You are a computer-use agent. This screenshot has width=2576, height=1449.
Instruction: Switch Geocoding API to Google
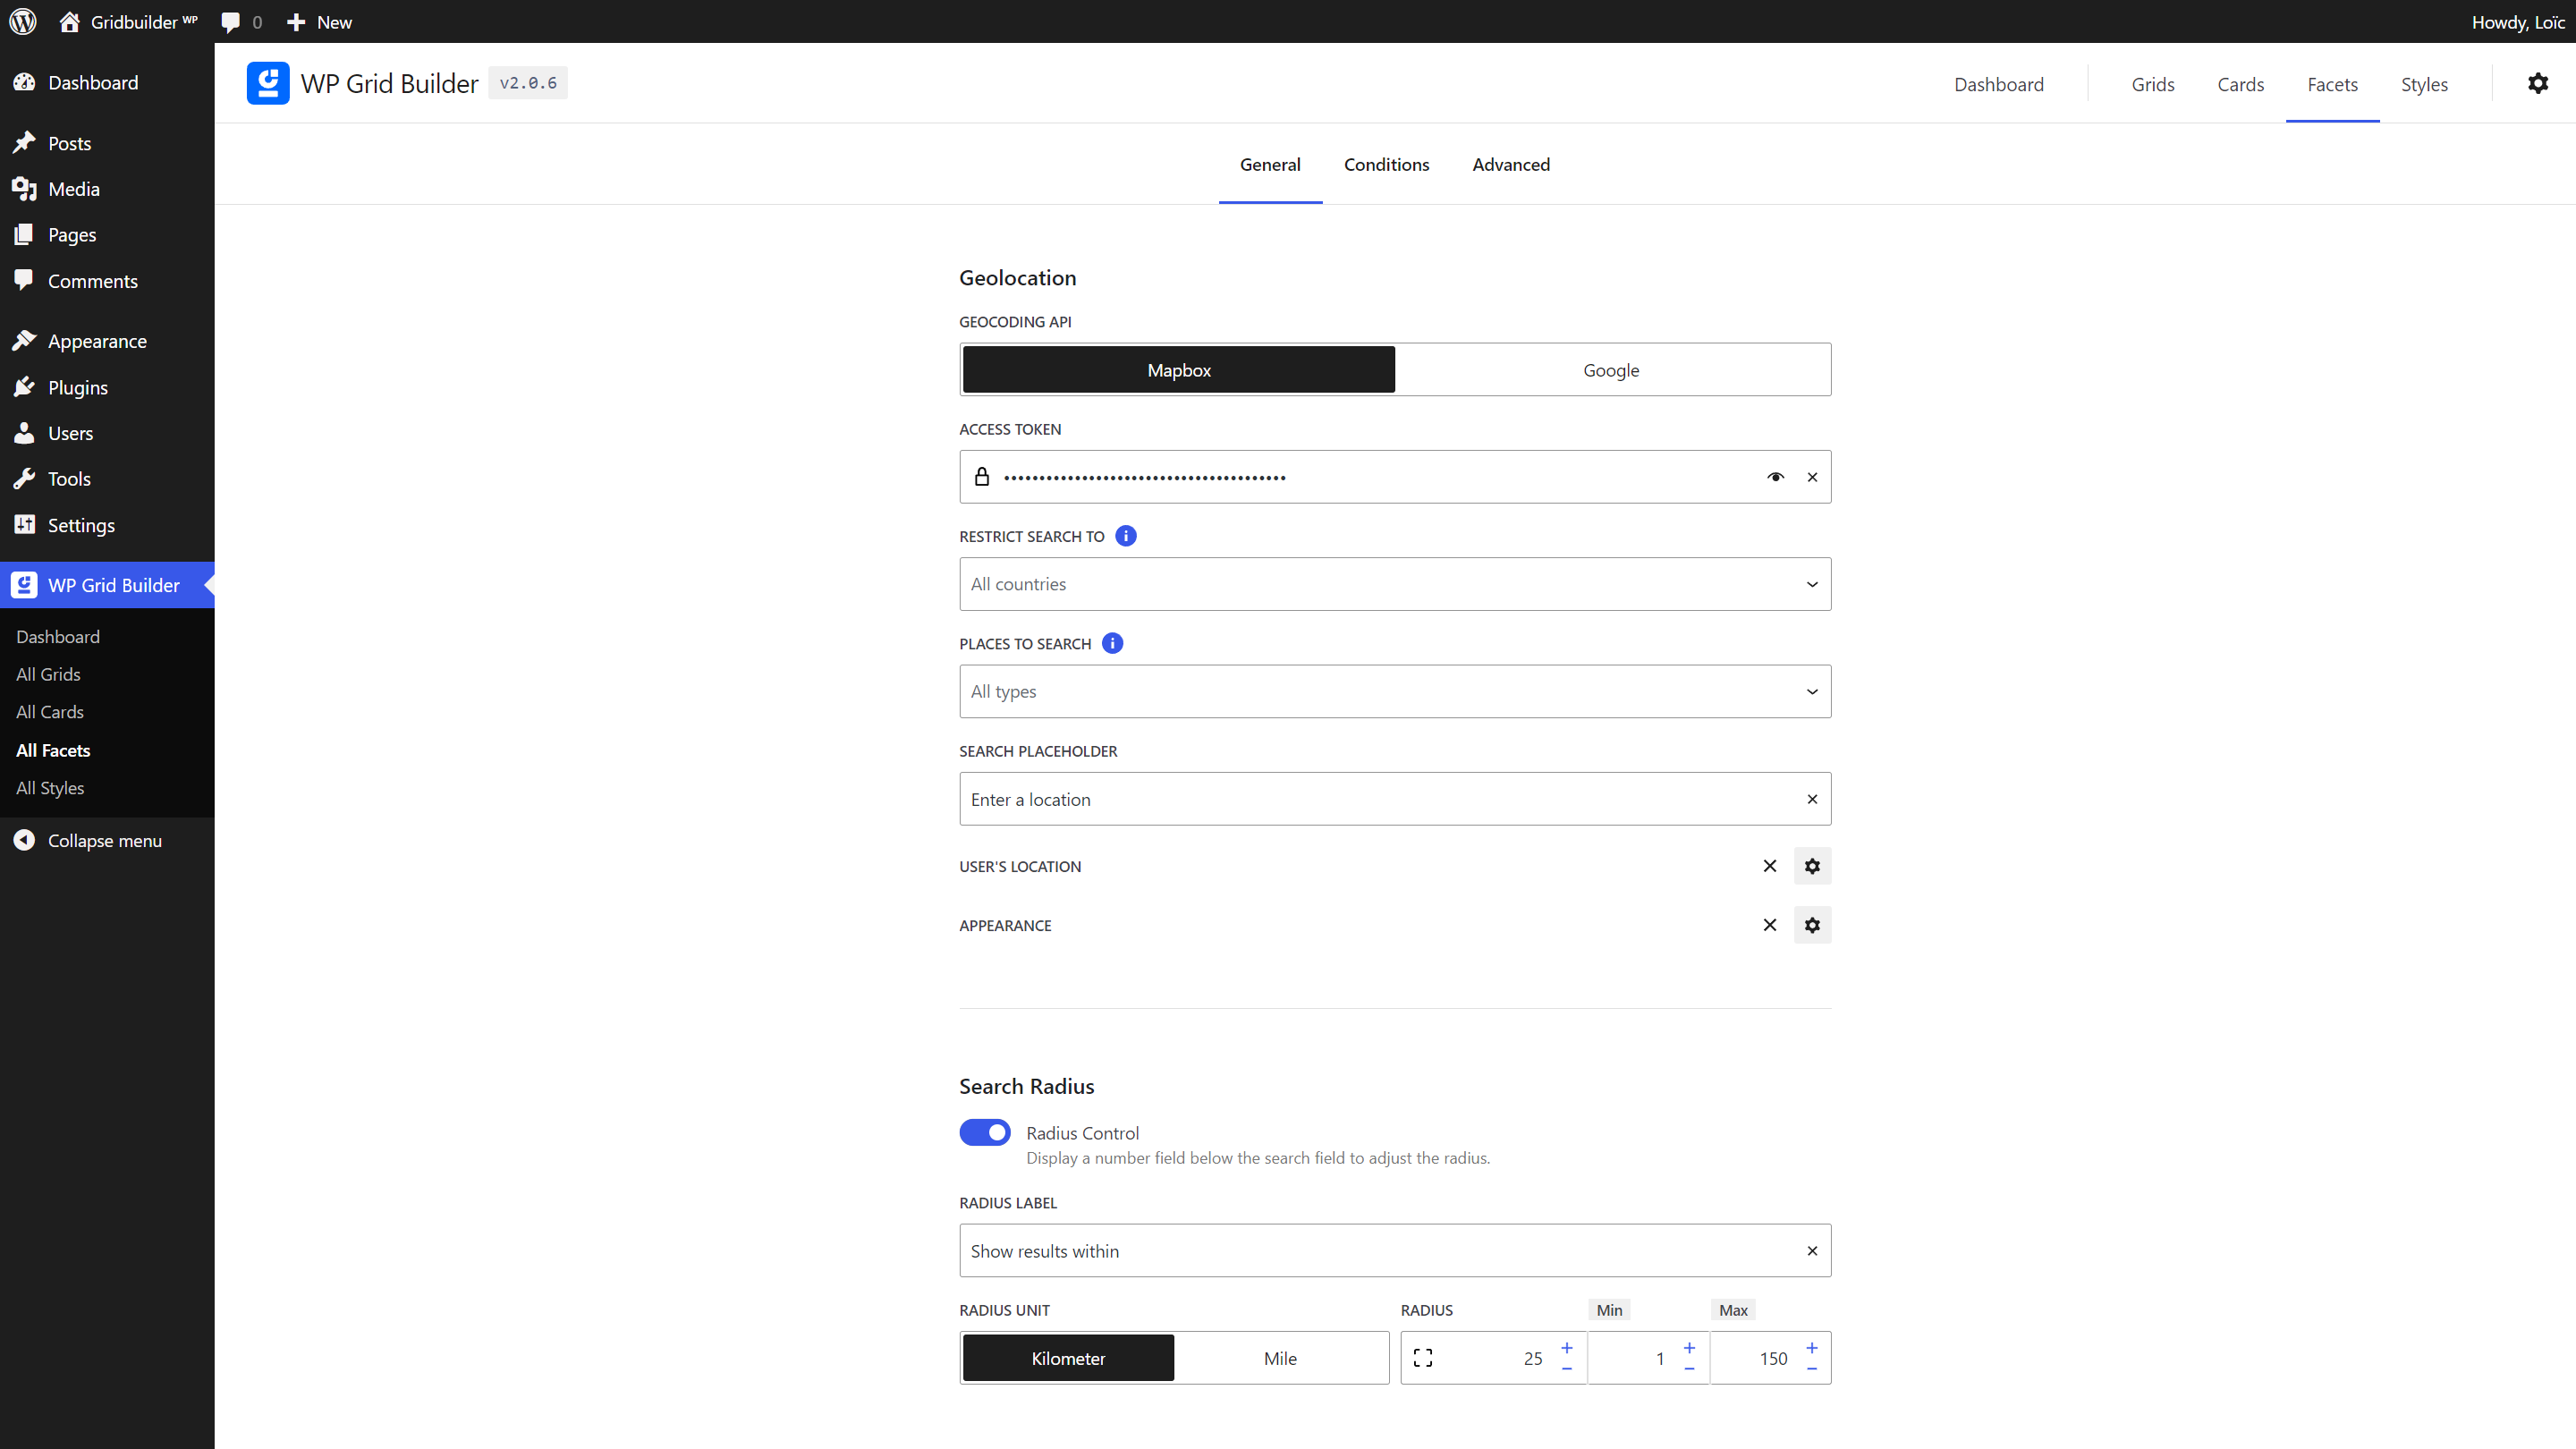[1611, 369]
